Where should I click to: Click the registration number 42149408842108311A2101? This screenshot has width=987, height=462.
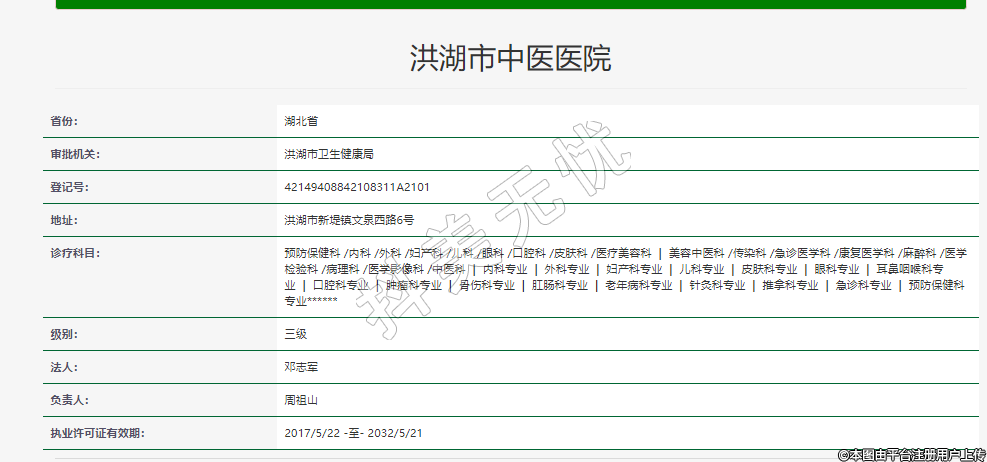357,187
